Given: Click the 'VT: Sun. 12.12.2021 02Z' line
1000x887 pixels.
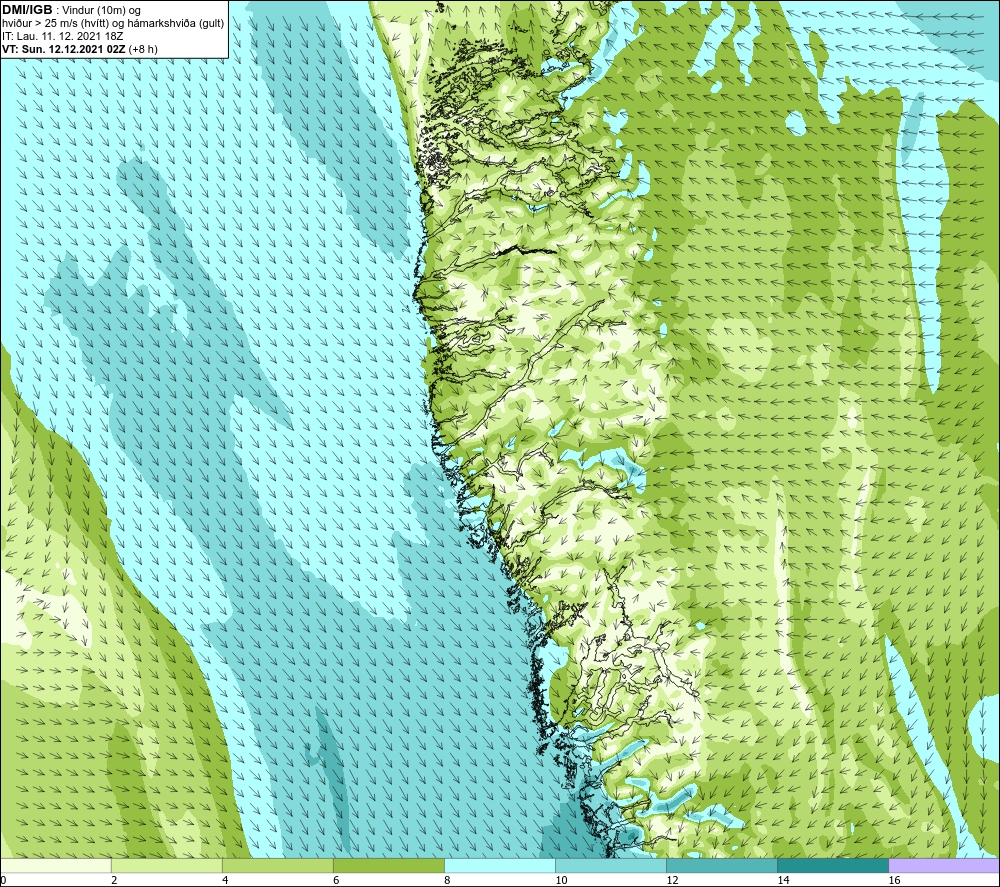Looking at the screenshot, I should pos(64,48).
